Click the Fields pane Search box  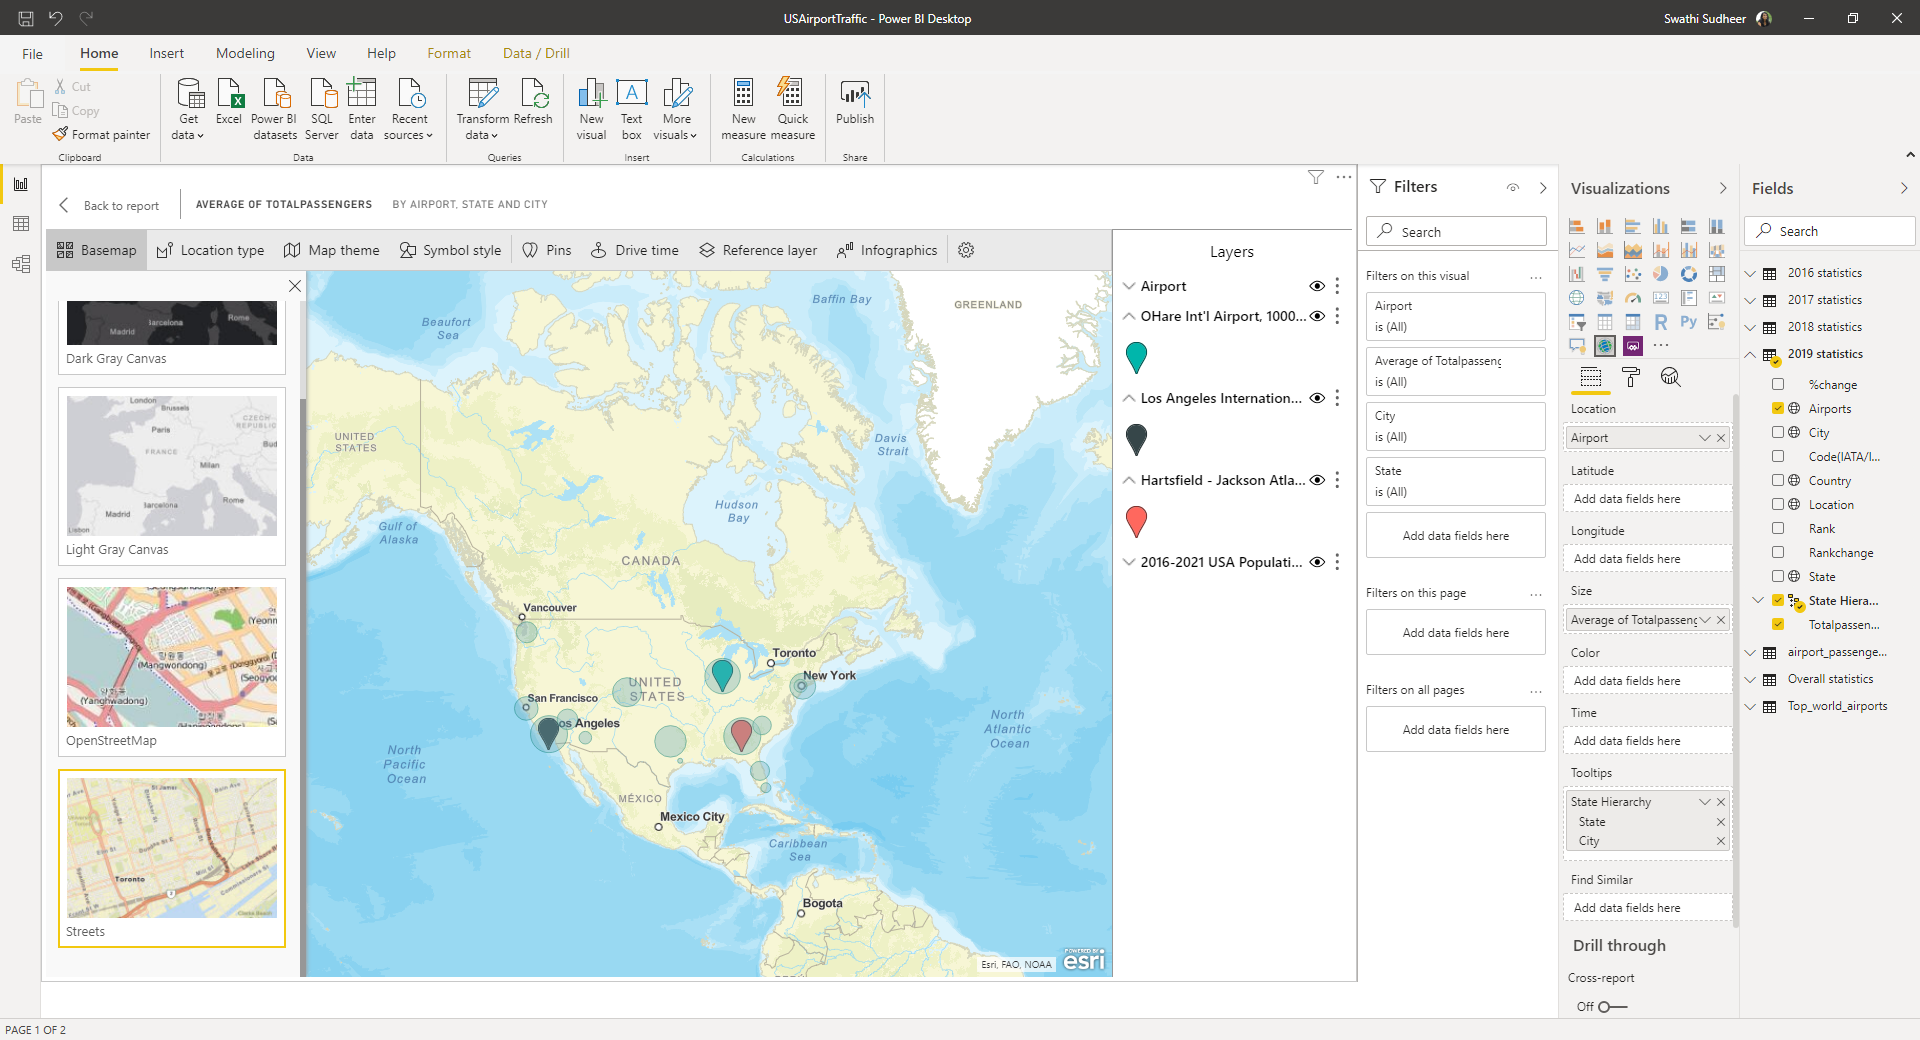tap(1830, 231)
